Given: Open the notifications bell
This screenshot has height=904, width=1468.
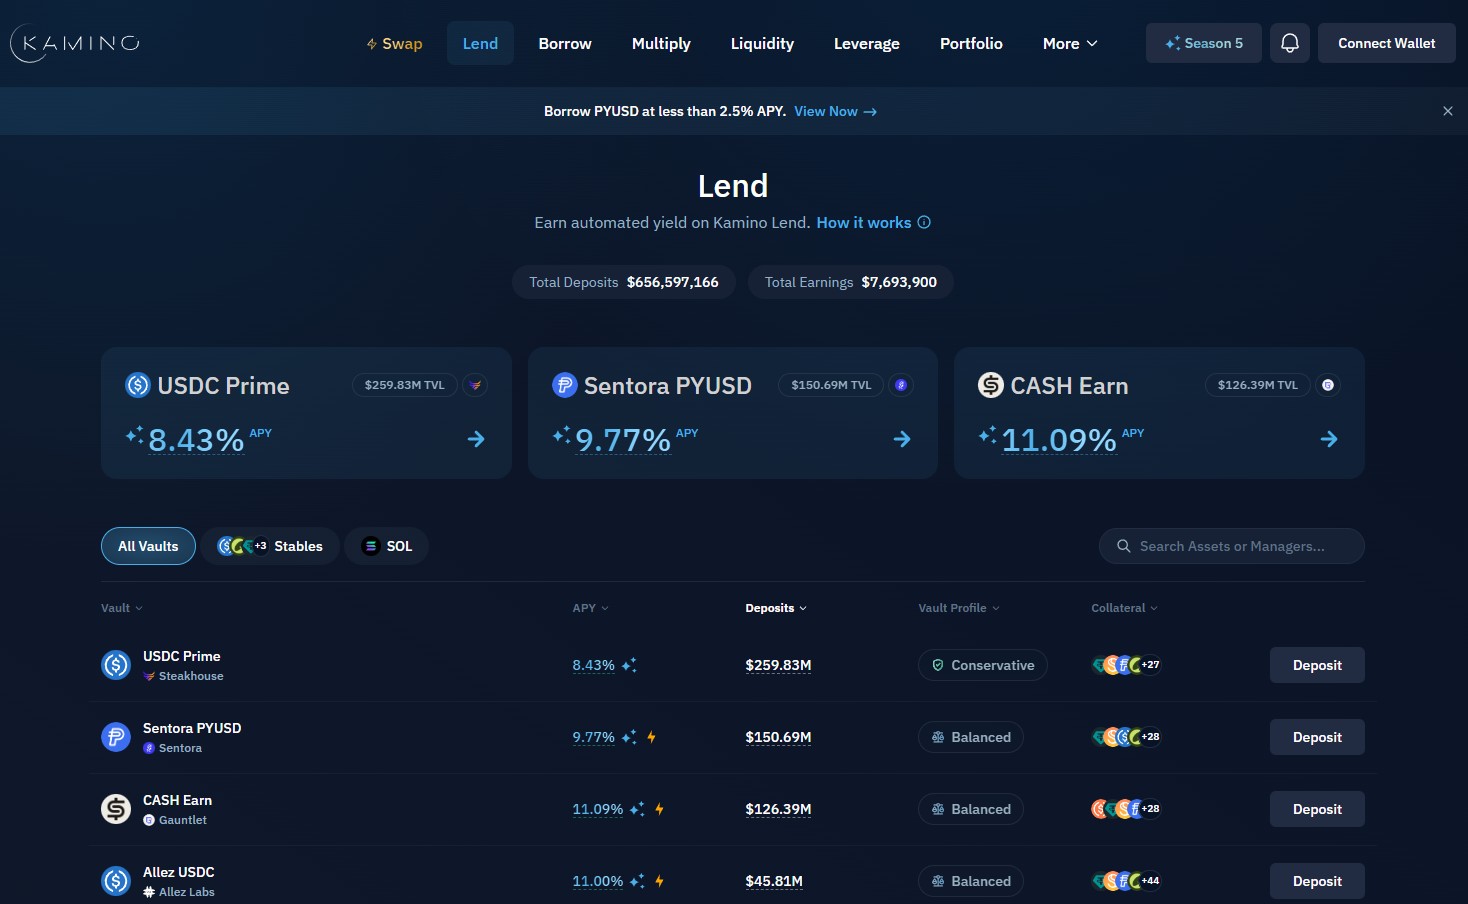Looking at the screenshot, I should 1289,43.
